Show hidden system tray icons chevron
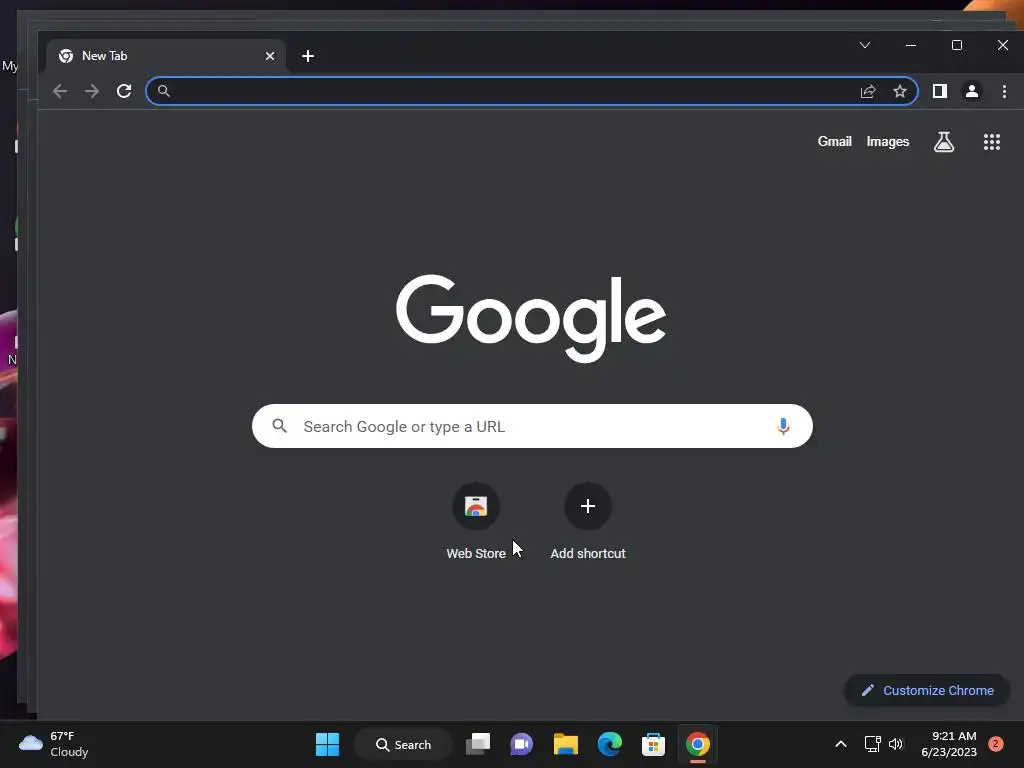Viewport: 1024px width, 768px height. click(x=841, y=744)
